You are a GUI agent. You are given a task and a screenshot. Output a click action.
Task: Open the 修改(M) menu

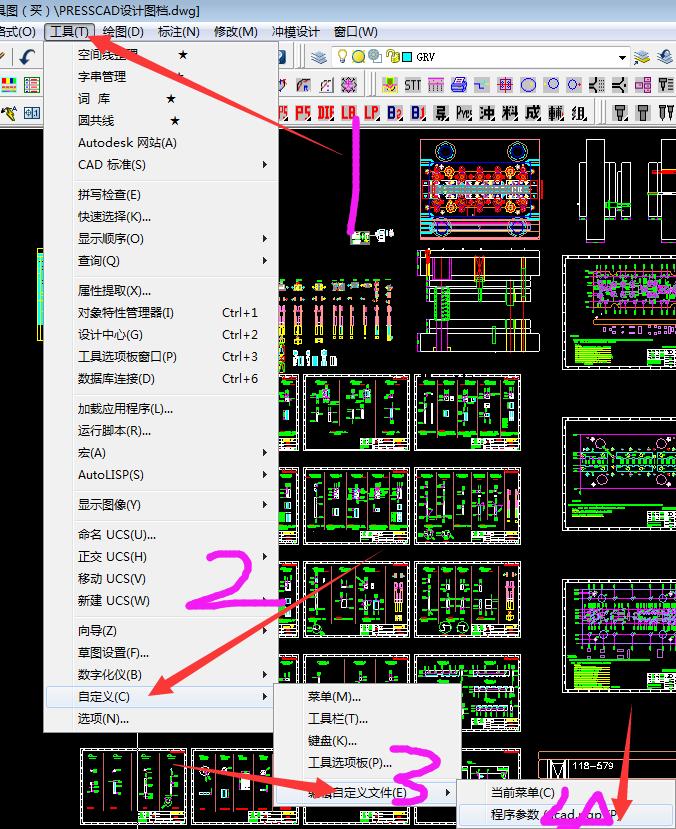(x=236, y=32)
